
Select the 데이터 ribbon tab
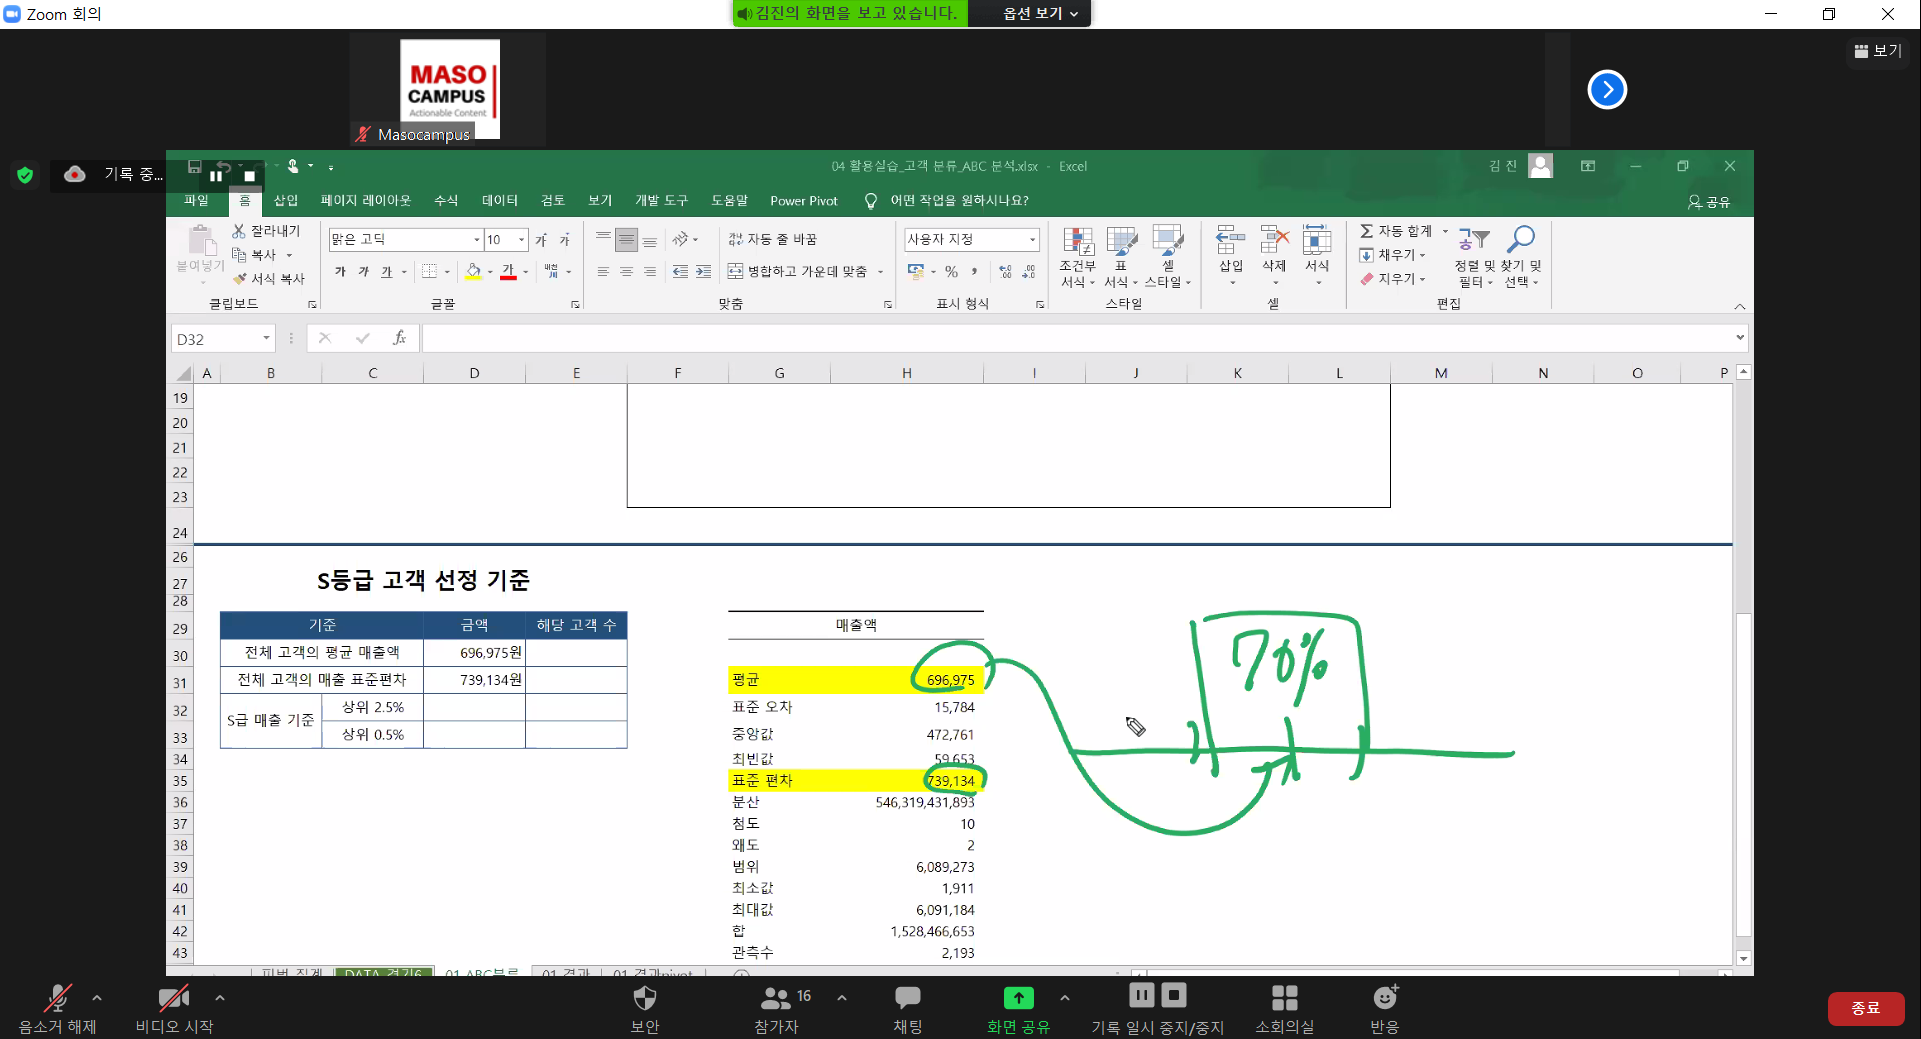(499, 201)
